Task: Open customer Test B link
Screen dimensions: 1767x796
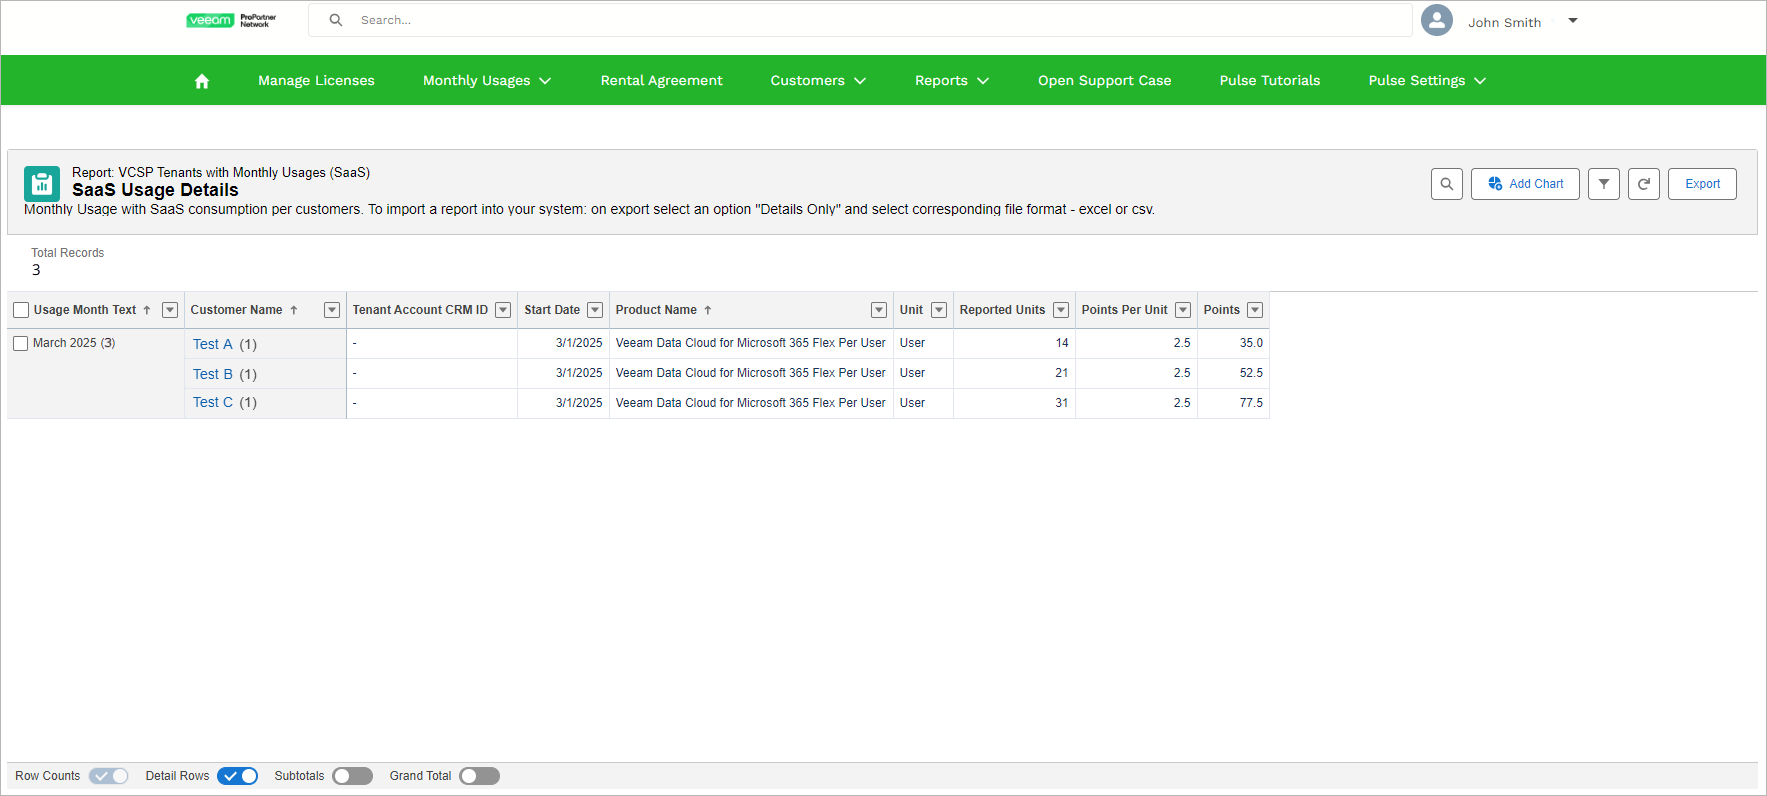Action: pyautogui.click(x=213, y=374)
